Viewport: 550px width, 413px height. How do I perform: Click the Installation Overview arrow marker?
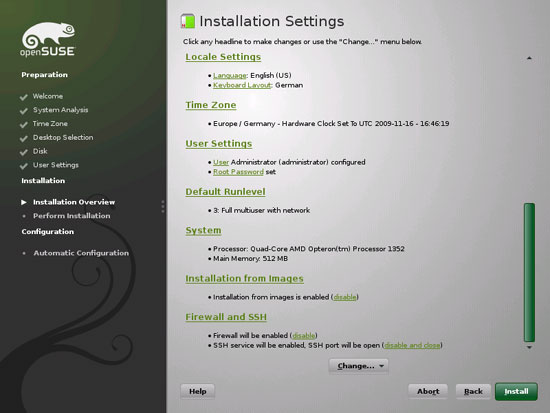[x=24, y=202]
